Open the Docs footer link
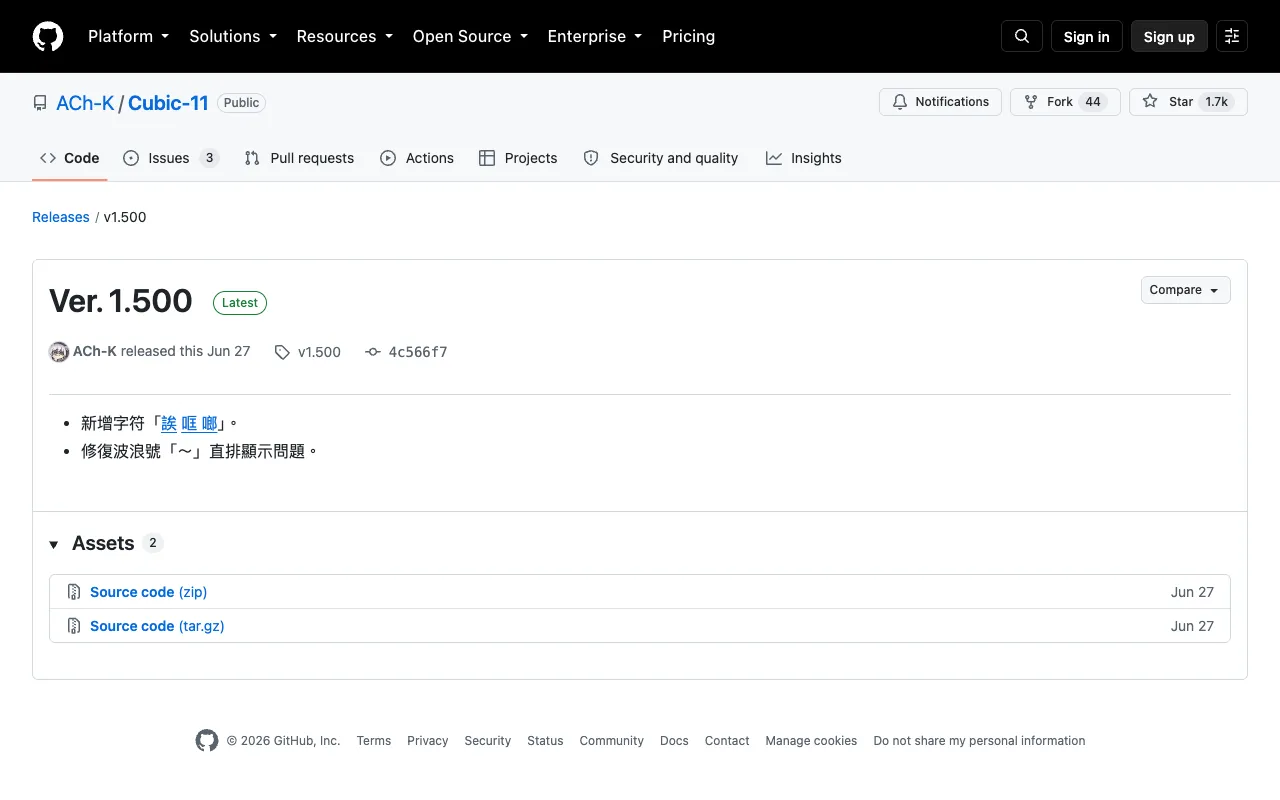 coord(674,741)
